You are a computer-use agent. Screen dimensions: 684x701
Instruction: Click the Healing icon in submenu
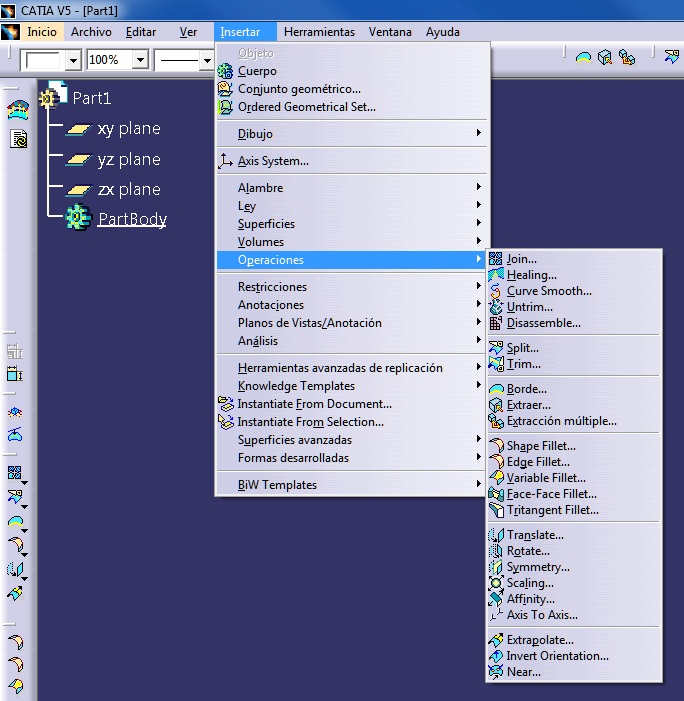495,275
